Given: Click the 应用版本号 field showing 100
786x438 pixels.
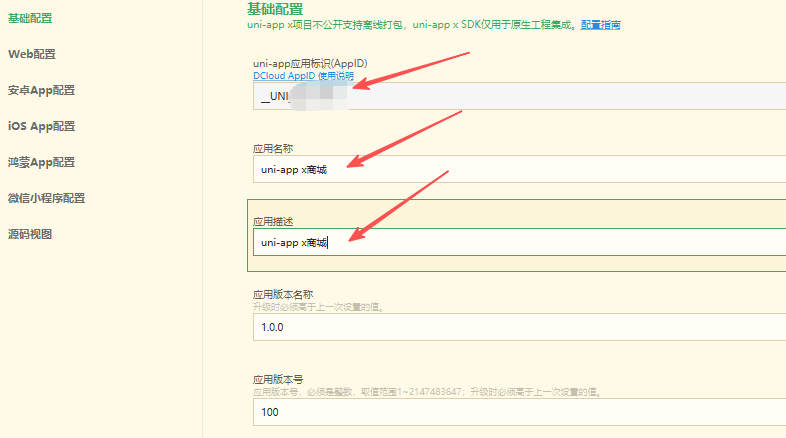Looking at the screenshot, I should pyautogui.click(x=519, y=412).
